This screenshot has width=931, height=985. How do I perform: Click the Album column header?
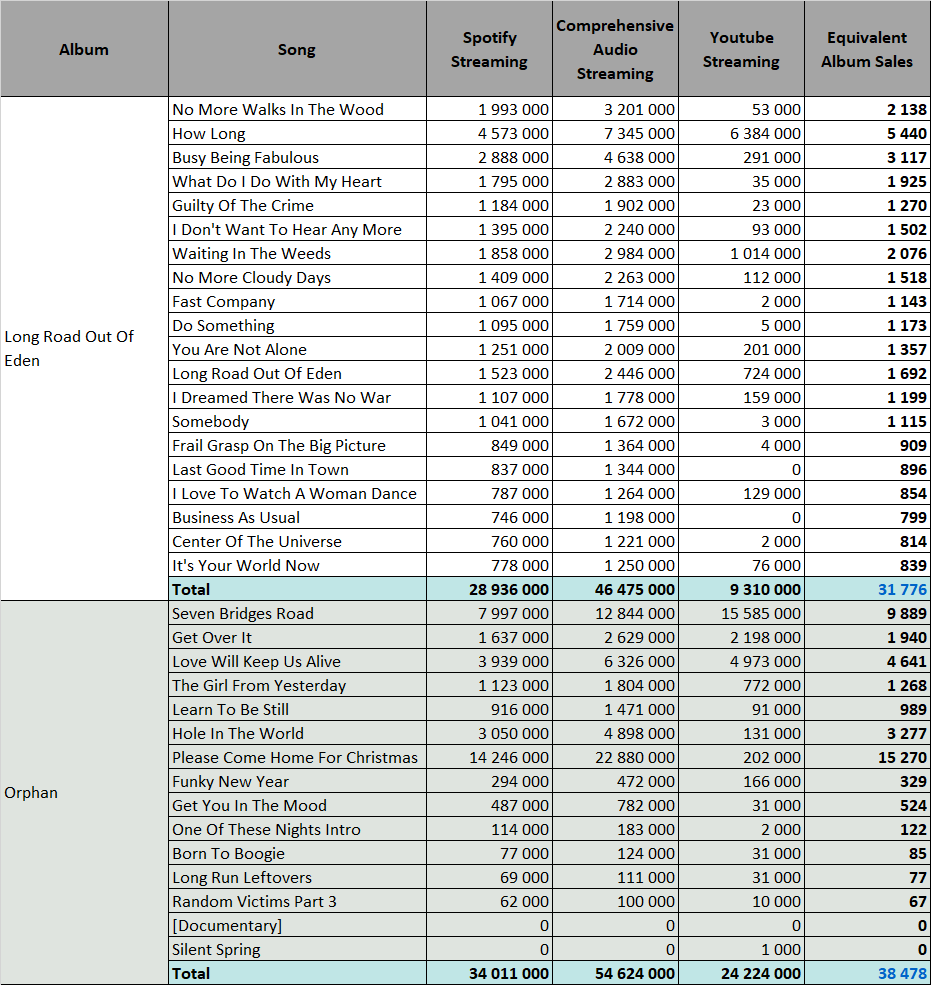coord(84,49)
